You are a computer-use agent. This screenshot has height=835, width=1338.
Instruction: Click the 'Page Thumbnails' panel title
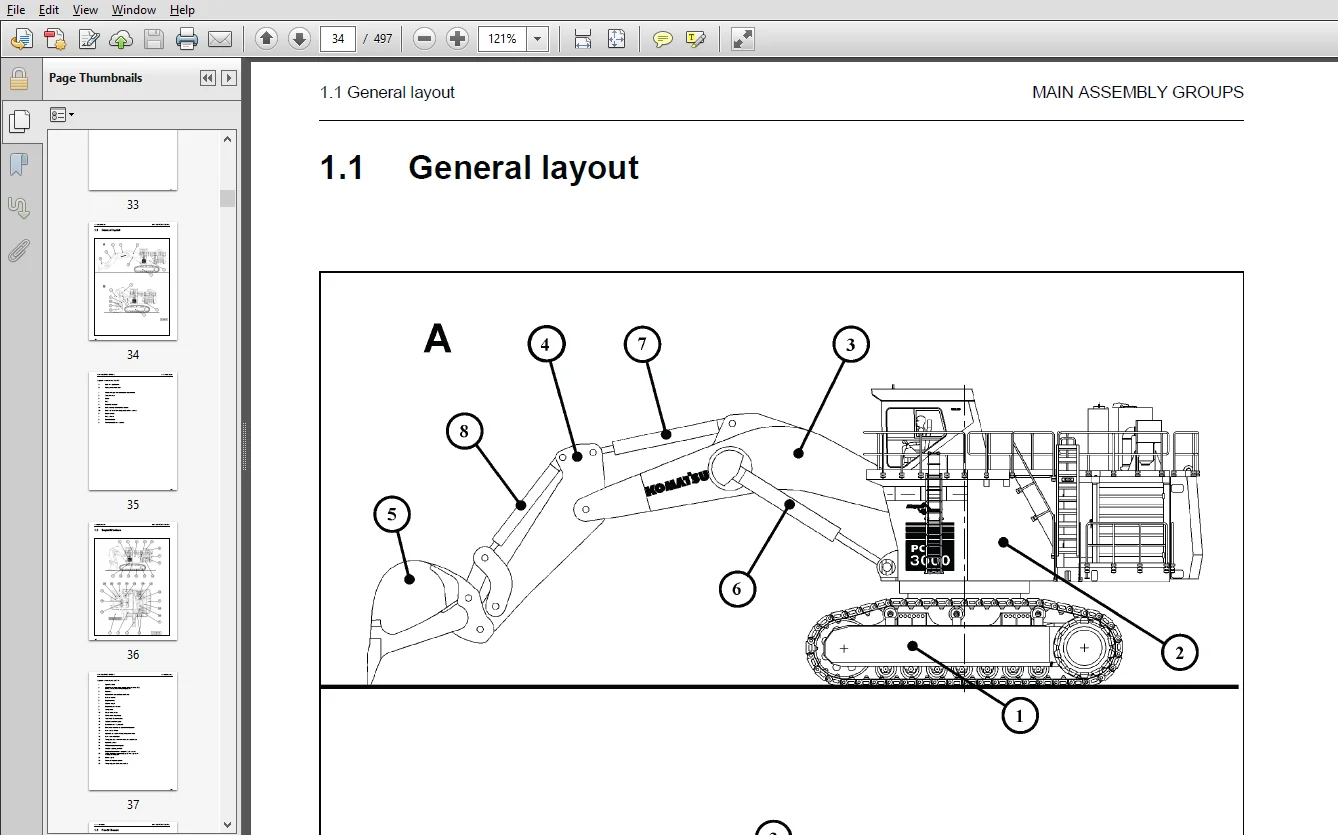96,78
